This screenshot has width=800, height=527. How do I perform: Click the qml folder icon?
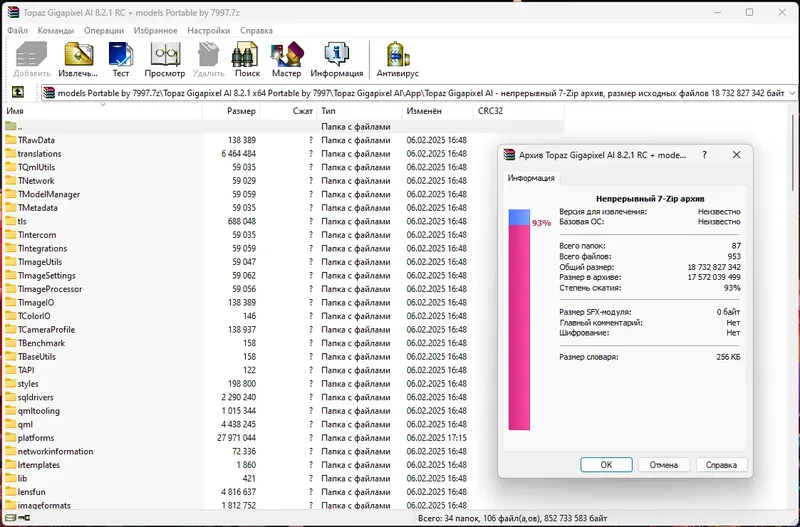pyautogui.click(x=10, y=424)
